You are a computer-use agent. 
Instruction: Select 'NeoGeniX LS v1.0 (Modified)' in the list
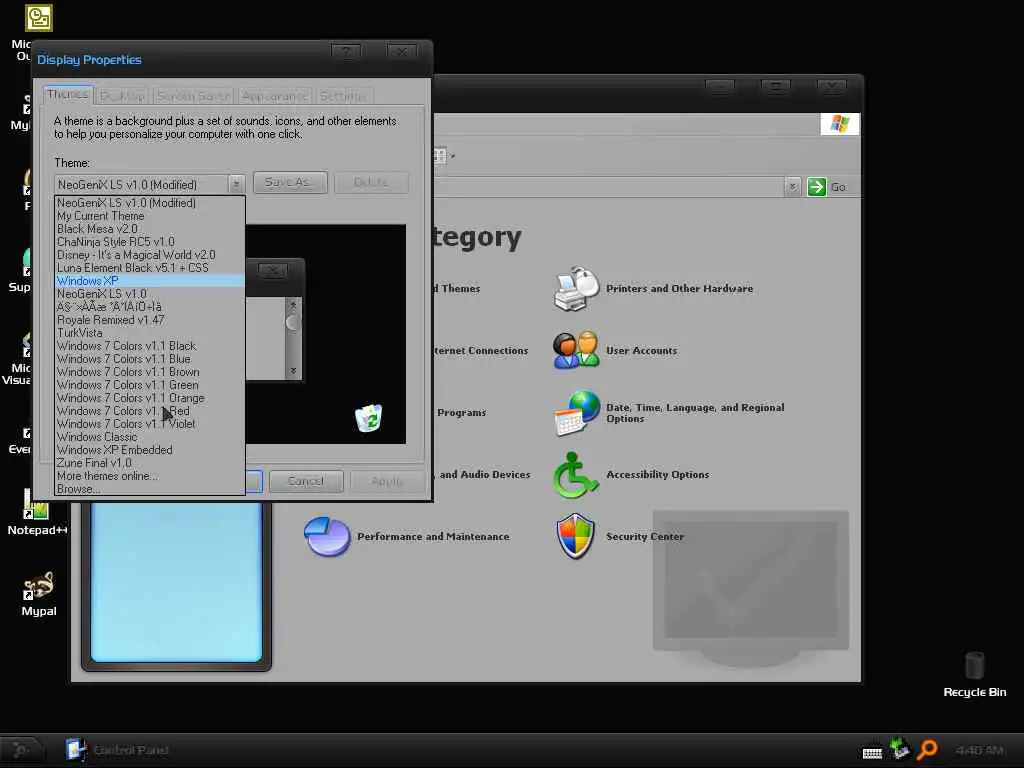click(150, 203)
